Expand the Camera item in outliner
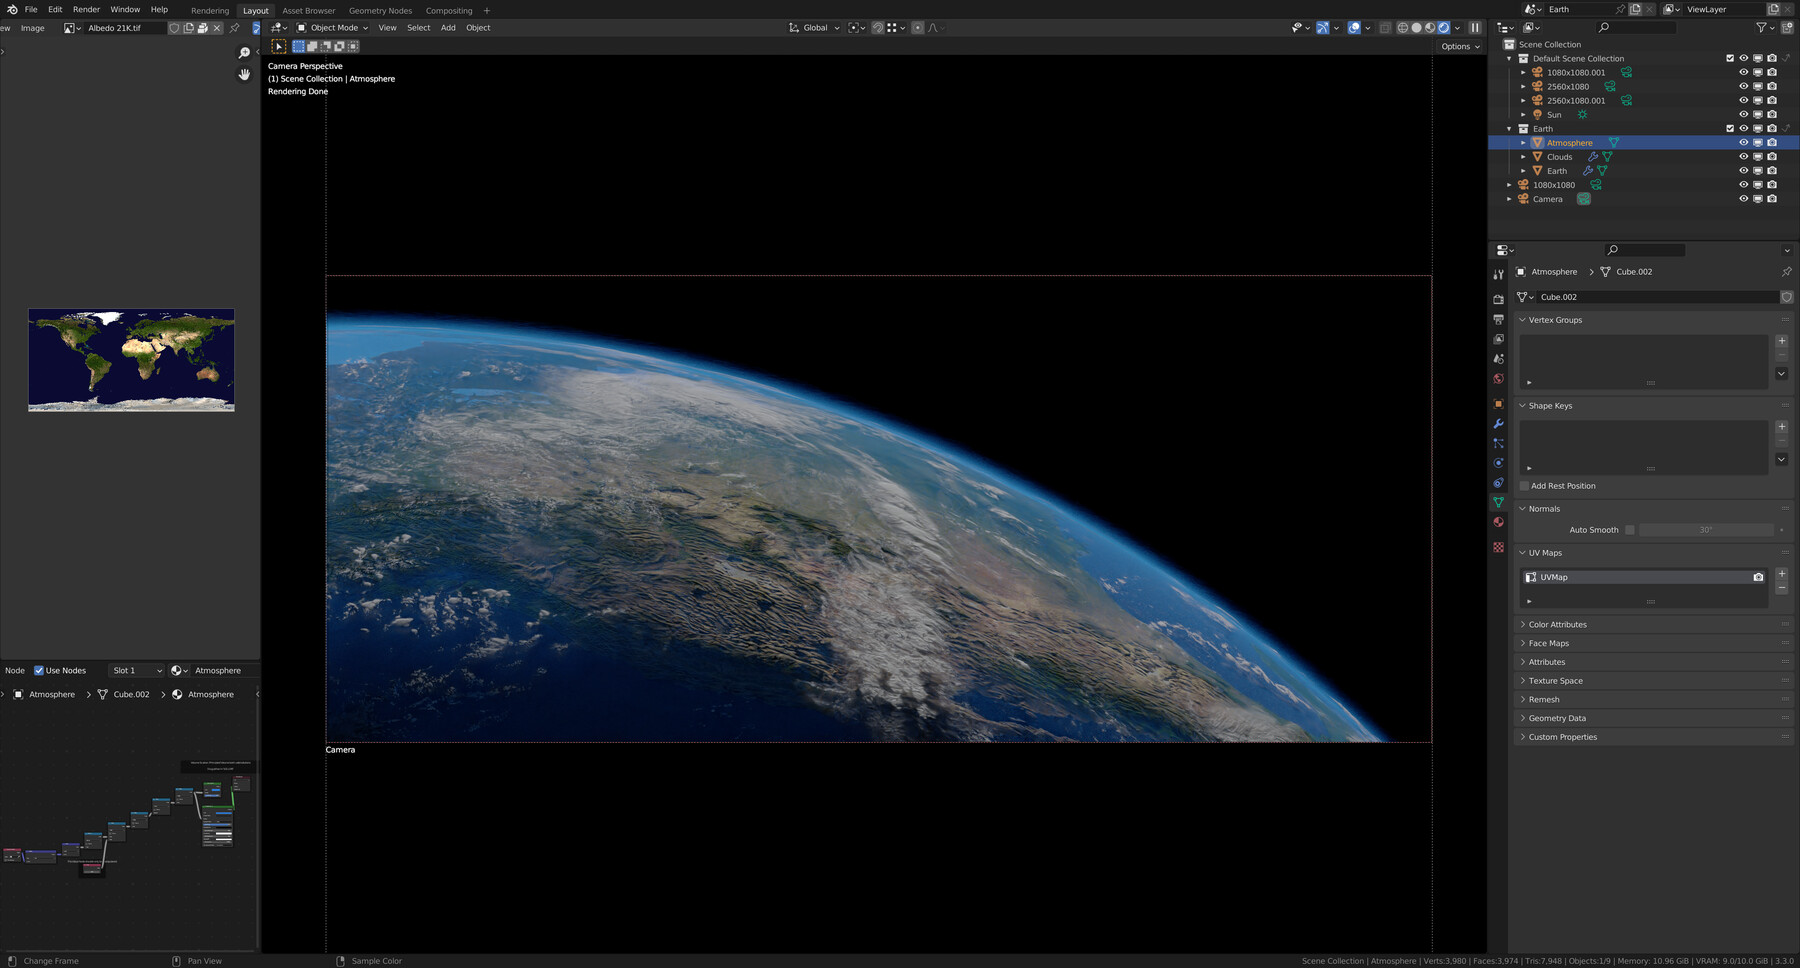Viewport: 1800px width, 968px height. pos(1509,199)
